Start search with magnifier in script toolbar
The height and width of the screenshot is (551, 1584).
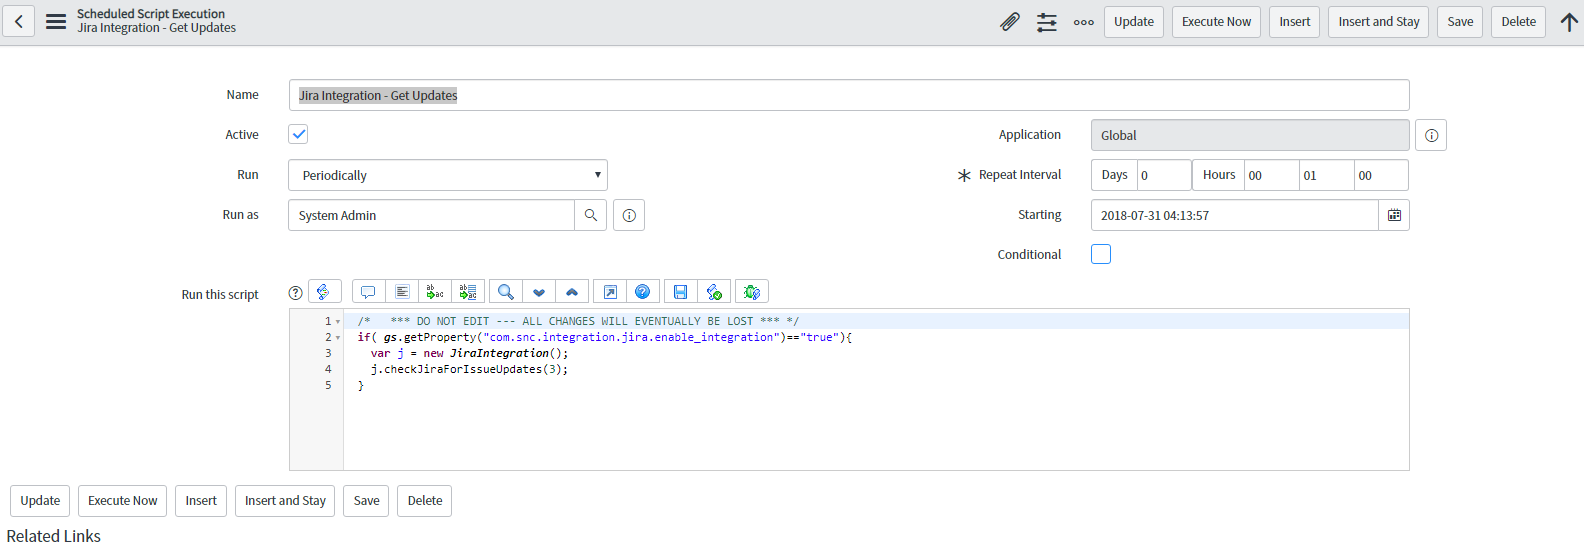pyautogui.click(x=506, y=292)
